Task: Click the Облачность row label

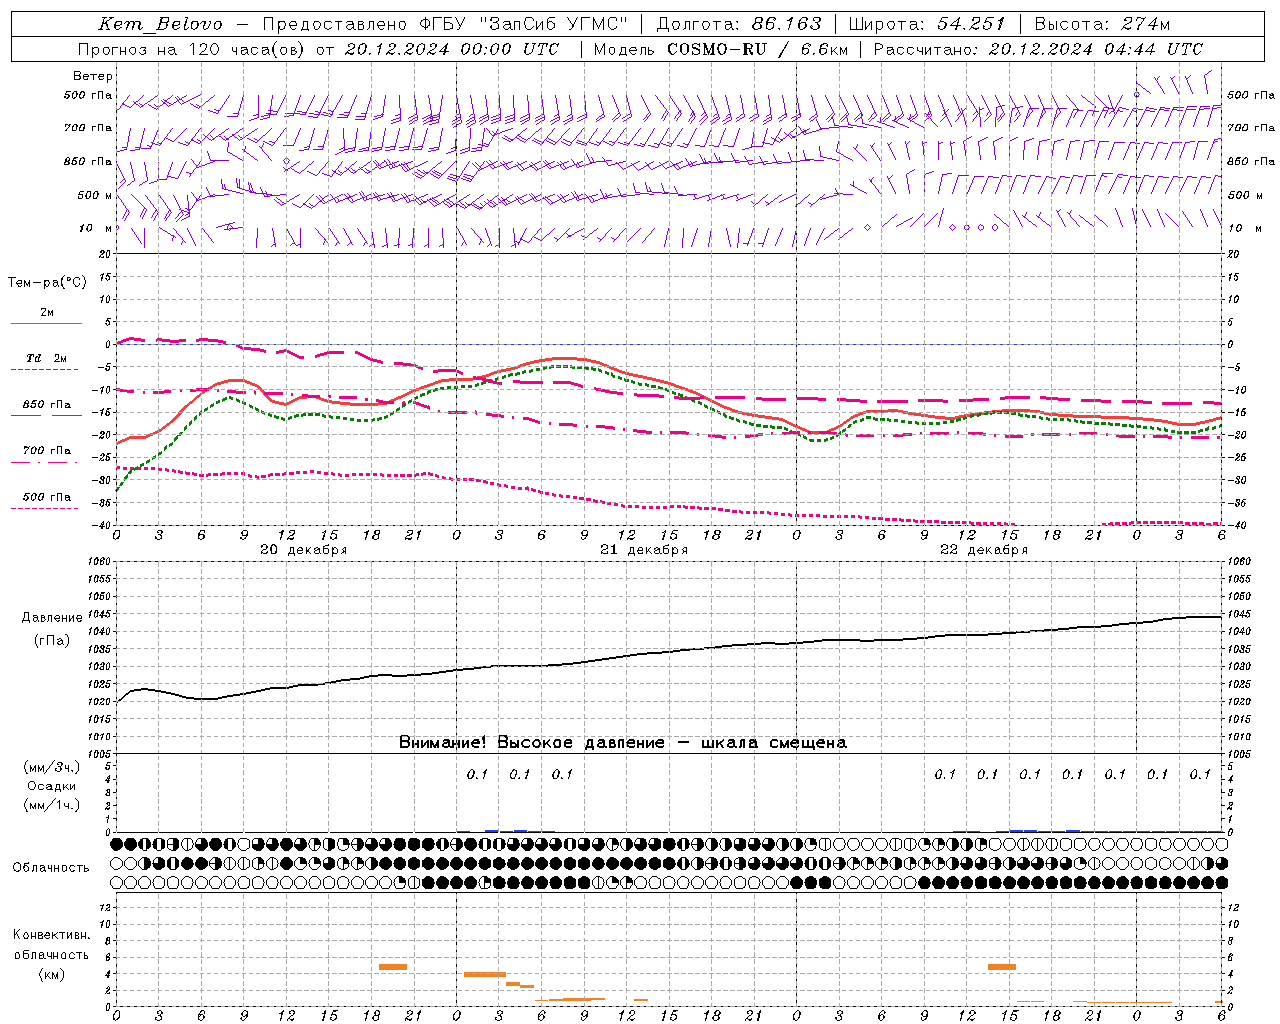Action: click(51, 868)
